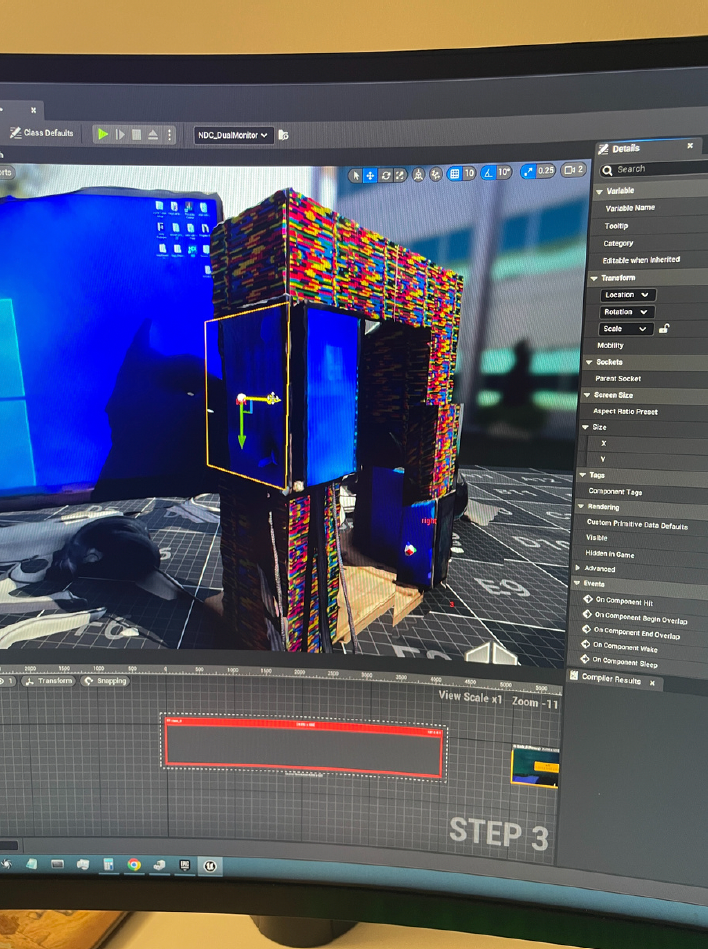Collapse the Screen Size section
Viewport: 708px width, 949px height.
click(587, 395)
